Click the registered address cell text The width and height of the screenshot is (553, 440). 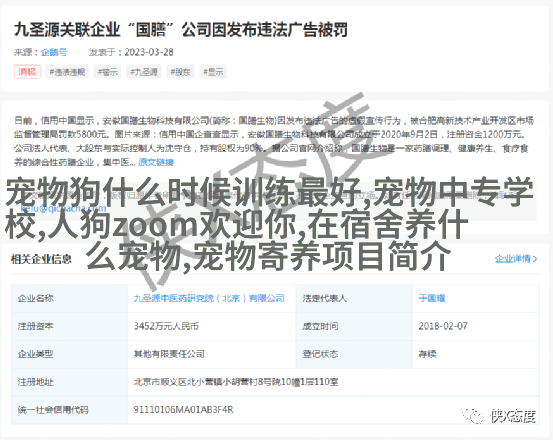236,382
